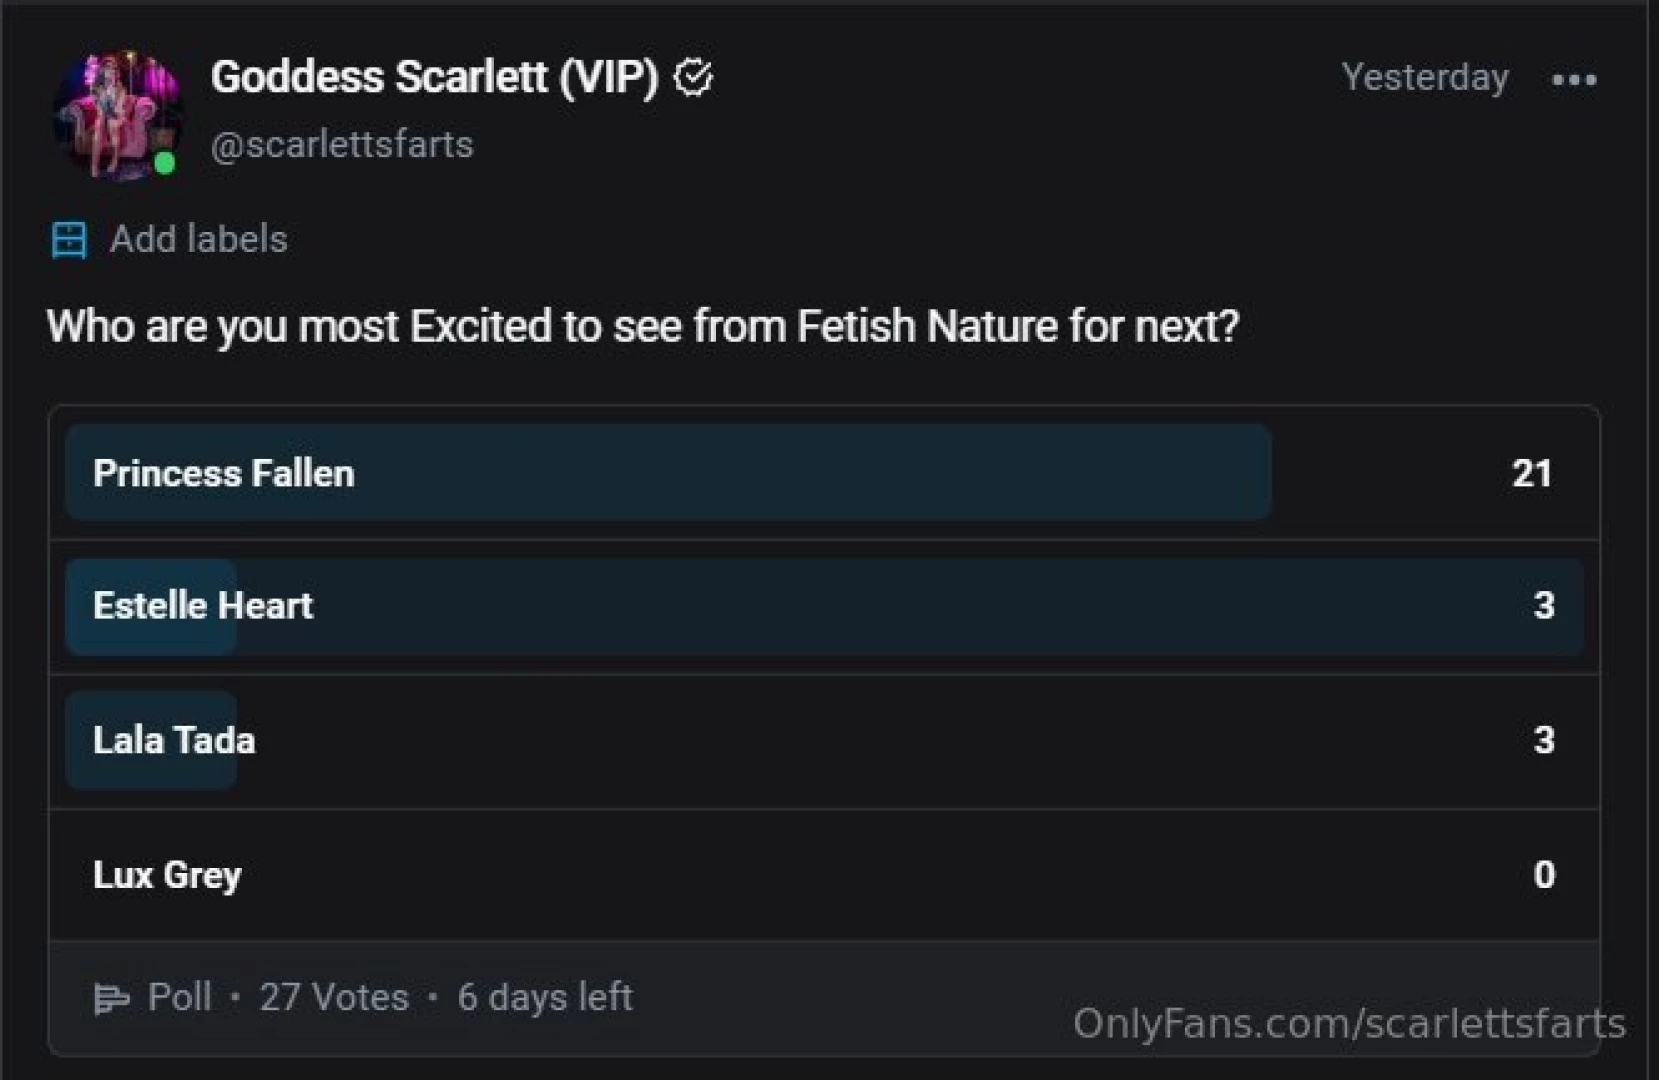Click the Poll label in footer
1659x1080 pixels.
[179, 997]
